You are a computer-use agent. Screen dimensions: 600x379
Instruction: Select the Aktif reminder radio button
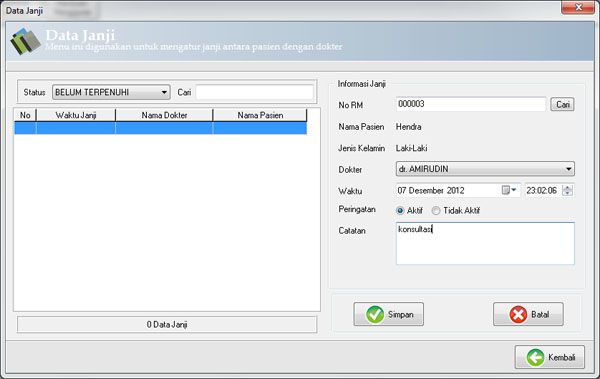(x=400, y=211)
